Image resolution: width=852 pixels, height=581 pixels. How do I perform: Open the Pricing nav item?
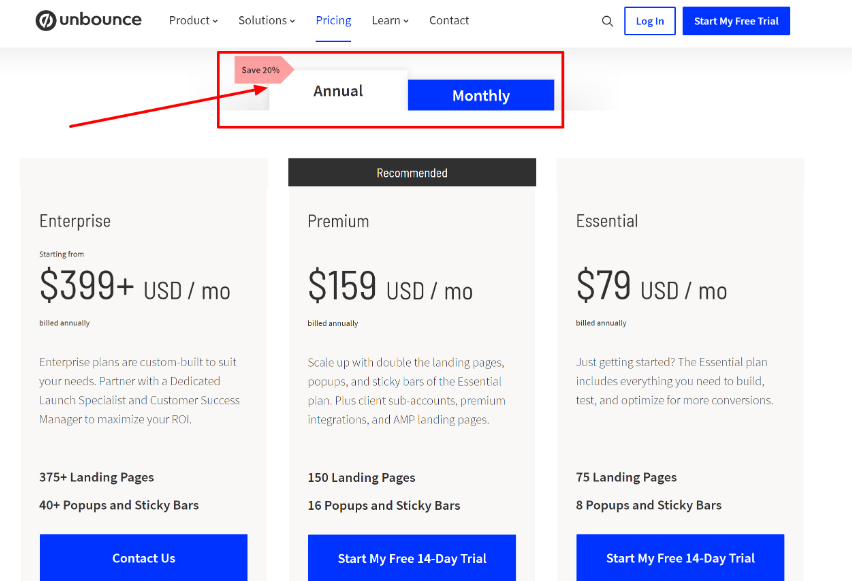(x=333, y=20)
